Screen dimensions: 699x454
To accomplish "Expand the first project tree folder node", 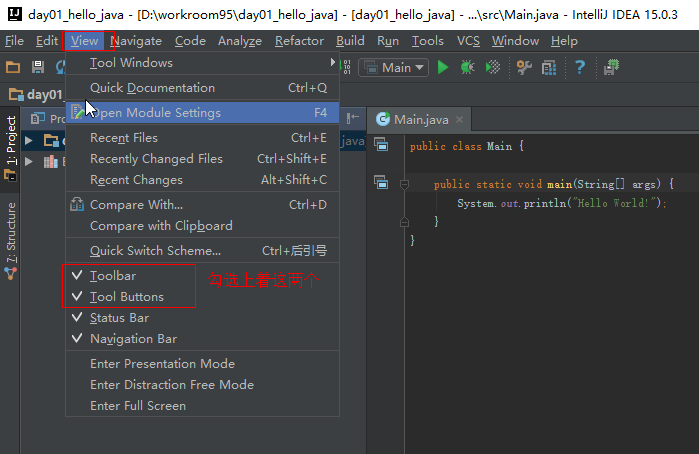I will 29,140.
